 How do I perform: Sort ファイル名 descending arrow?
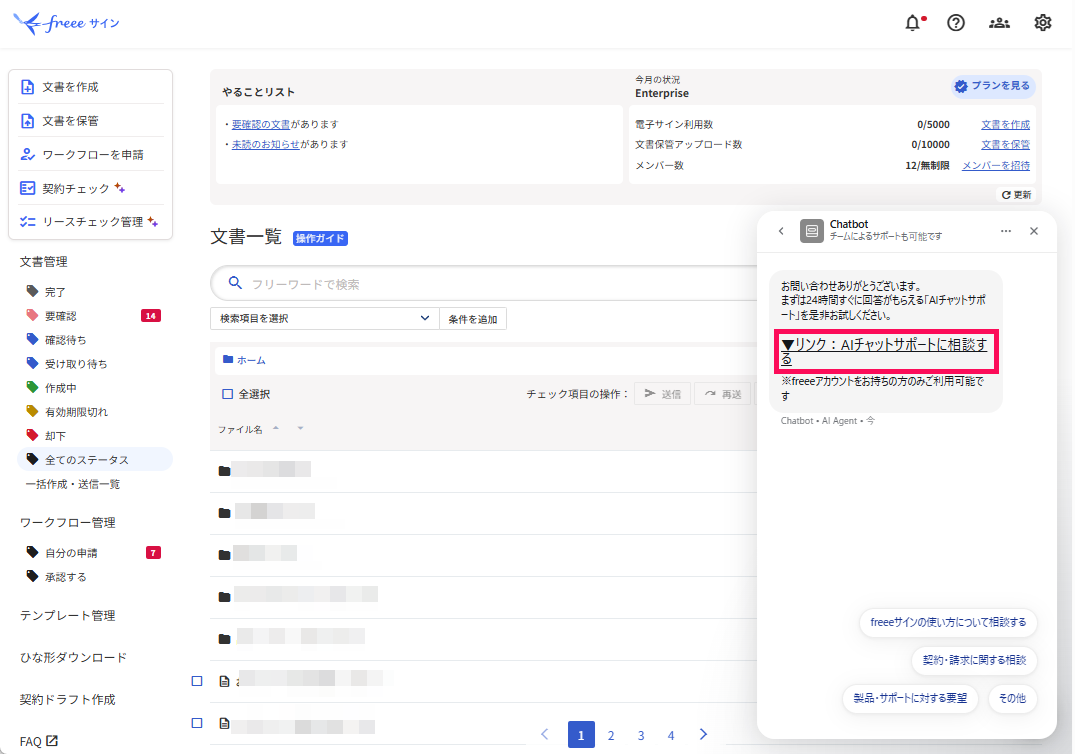point(300,428)
